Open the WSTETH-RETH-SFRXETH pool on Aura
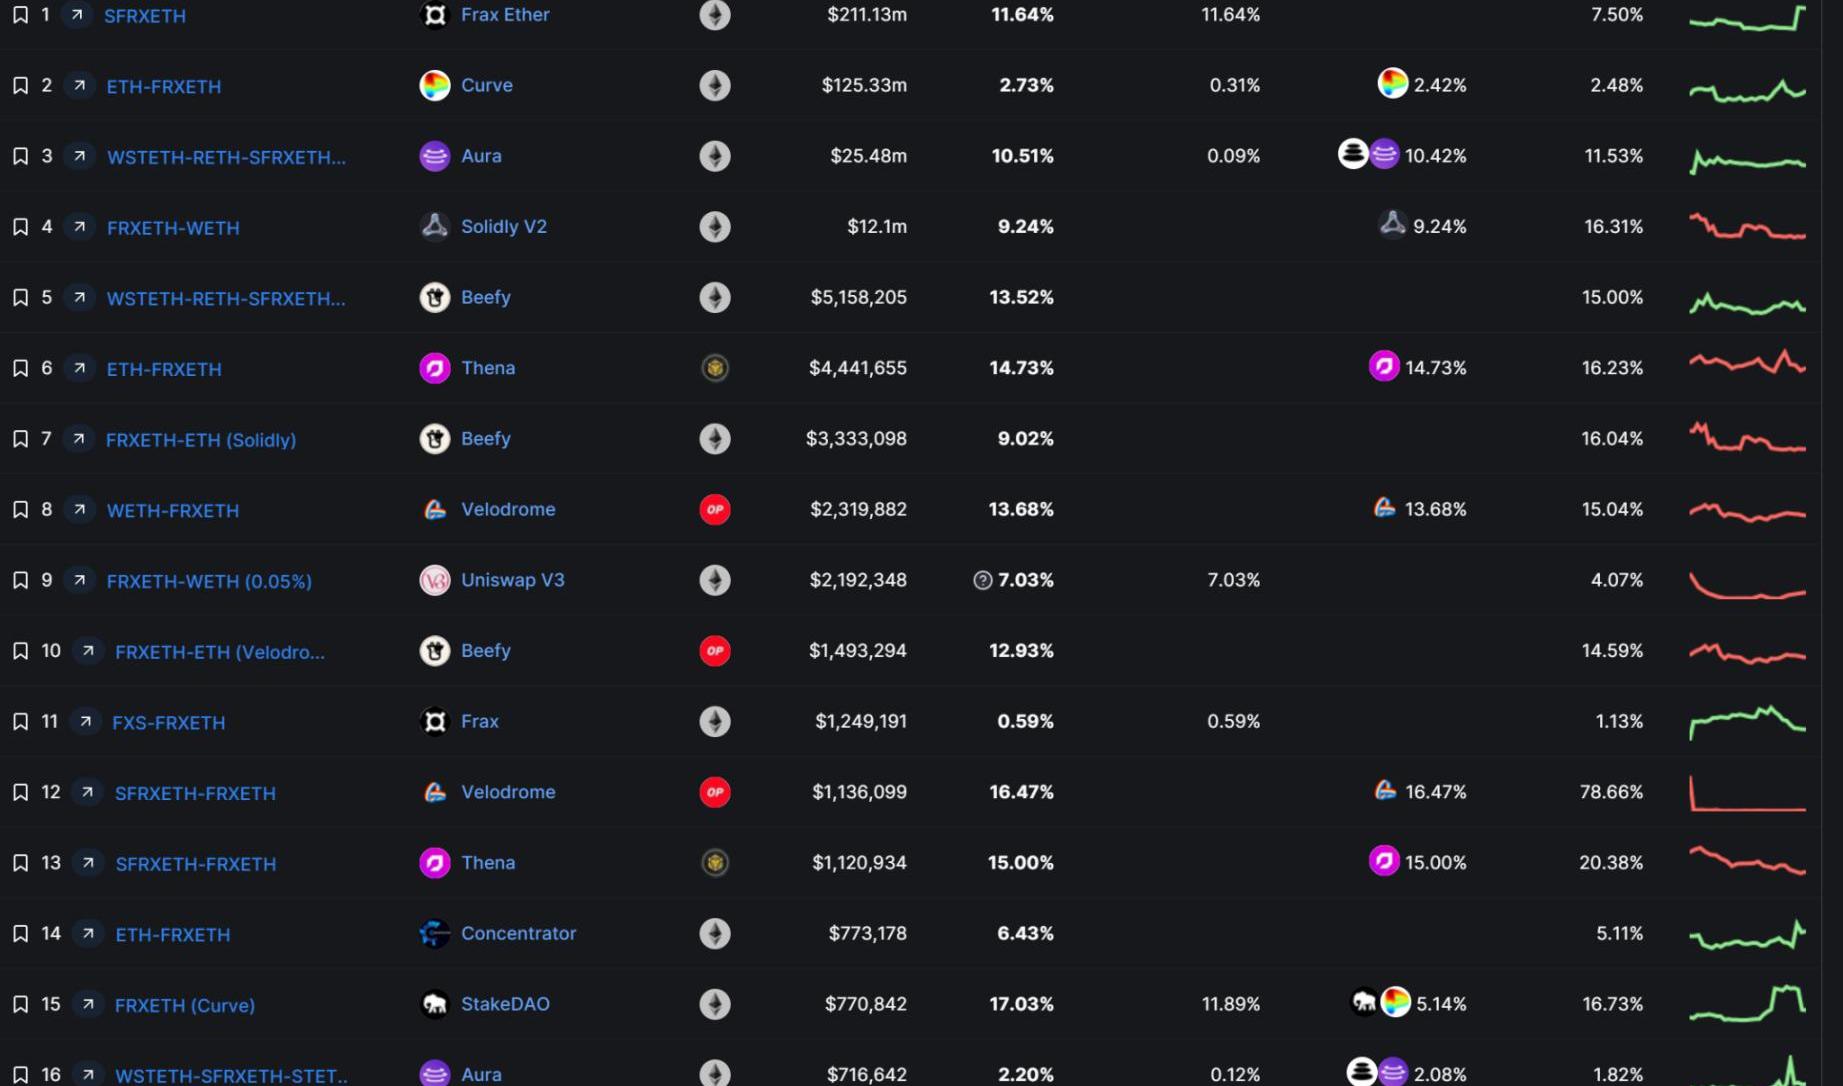 226,157
